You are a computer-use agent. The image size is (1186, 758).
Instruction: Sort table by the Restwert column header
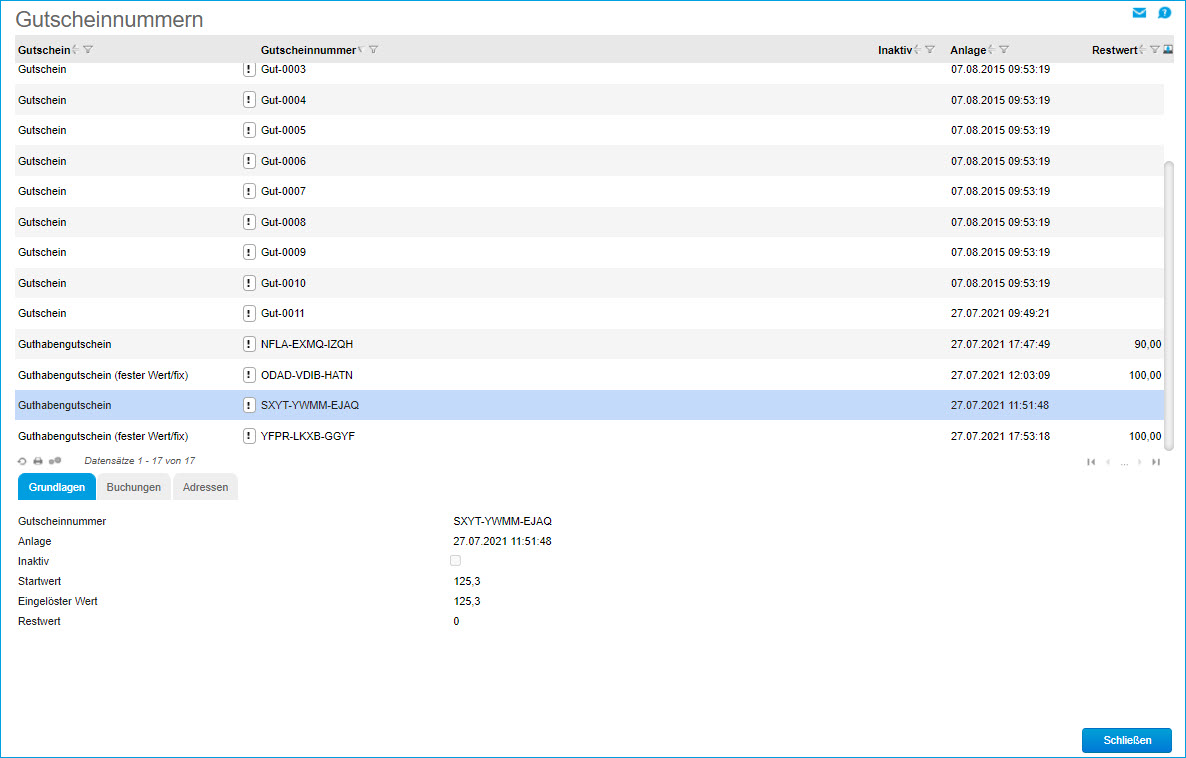click(1114, 50)
